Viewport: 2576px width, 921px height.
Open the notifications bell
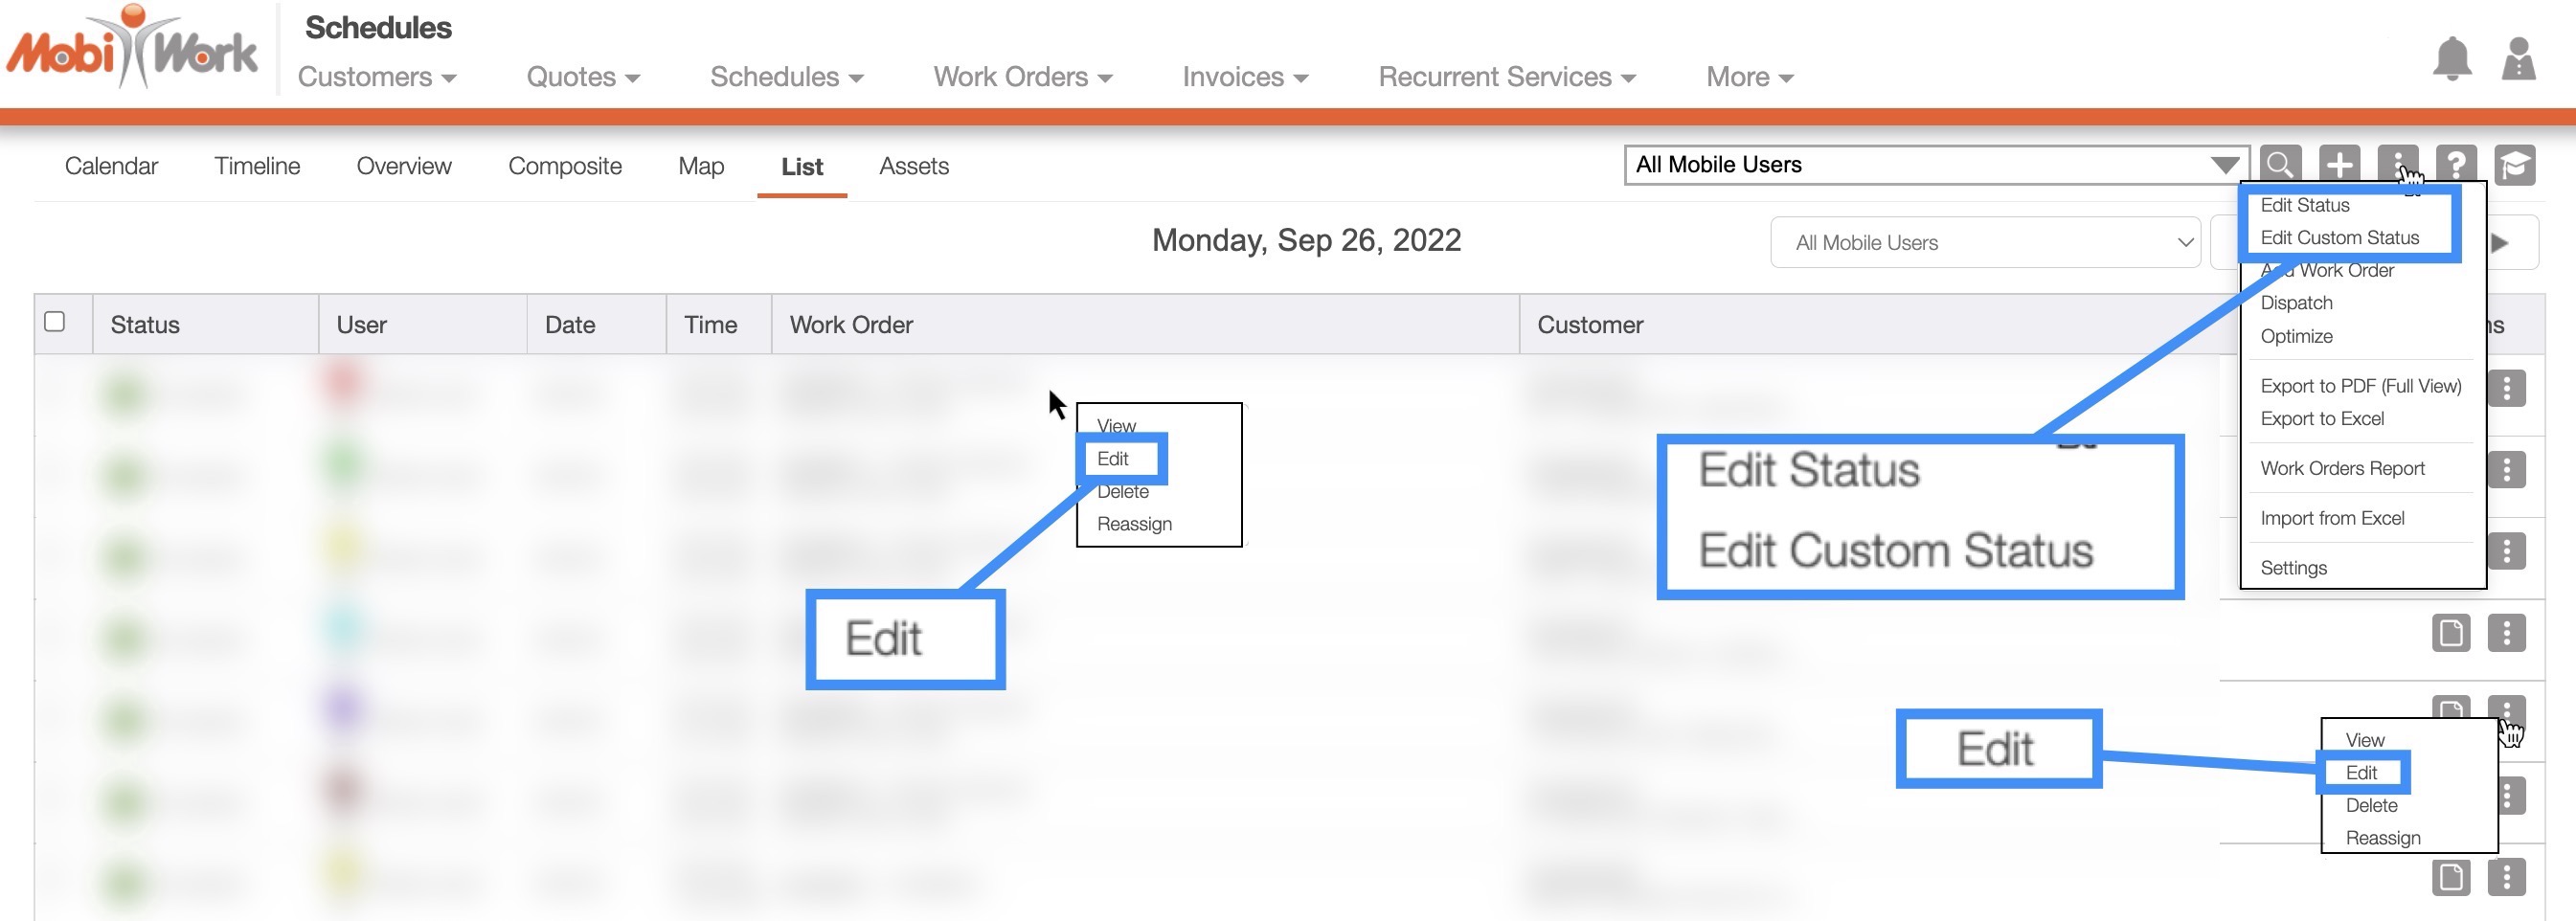2451,60
